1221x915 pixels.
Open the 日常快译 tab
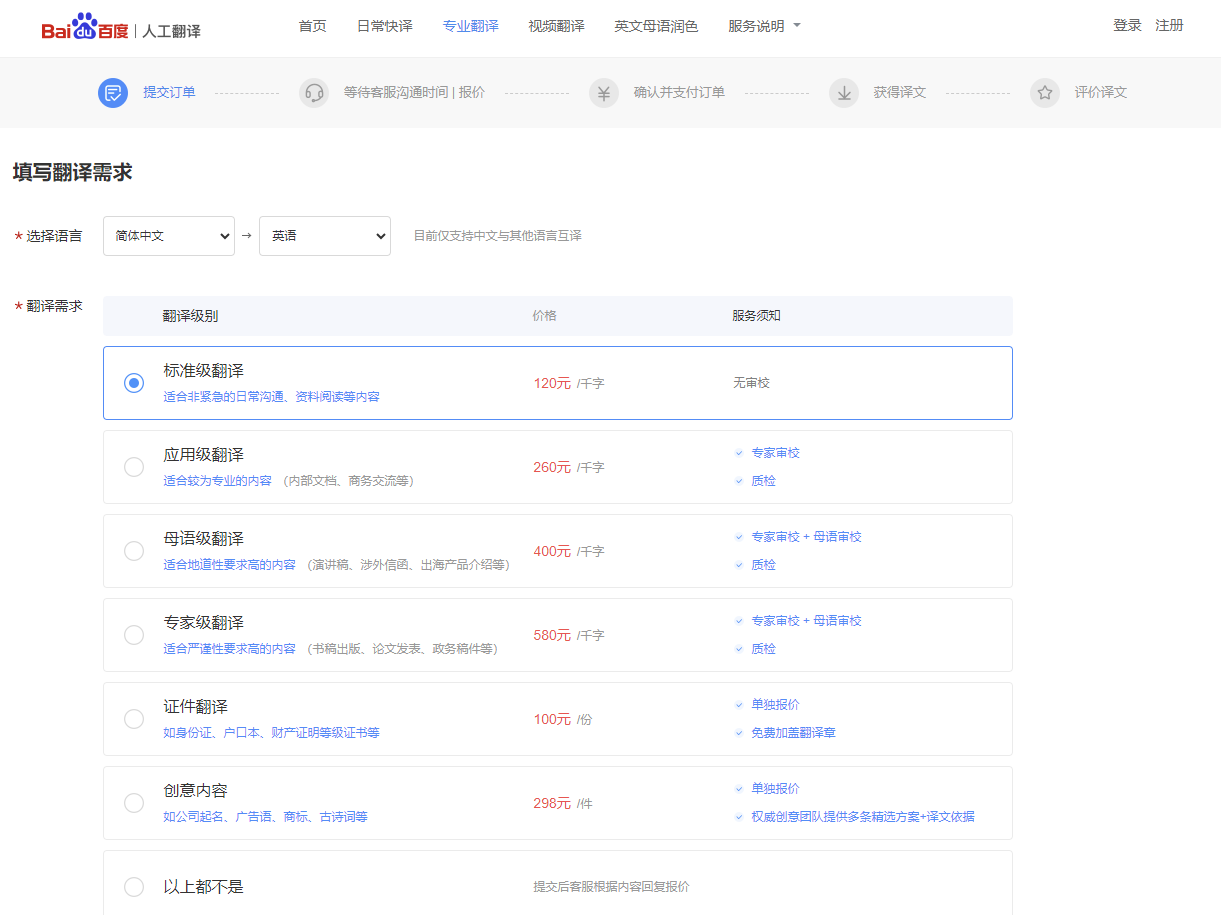coord(384,26)
